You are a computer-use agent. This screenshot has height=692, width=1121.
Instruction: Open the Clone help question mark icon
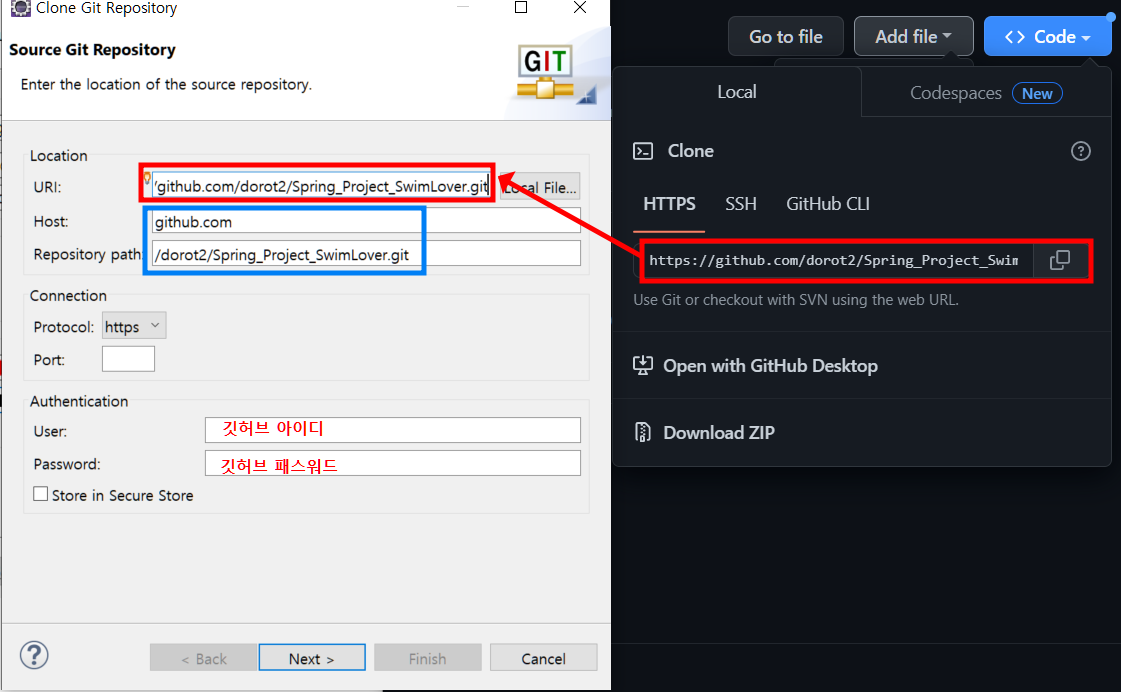[x=1081, y=151]
